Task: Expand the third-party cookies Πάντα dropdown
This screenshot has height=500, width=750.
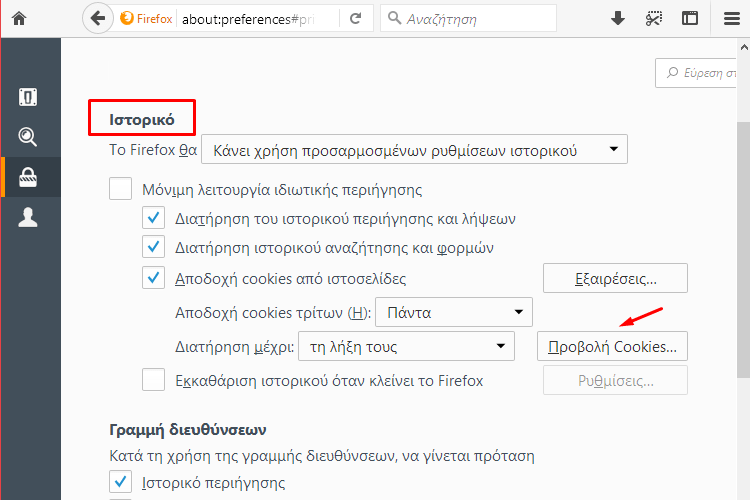Action: [x=453, y=312]
